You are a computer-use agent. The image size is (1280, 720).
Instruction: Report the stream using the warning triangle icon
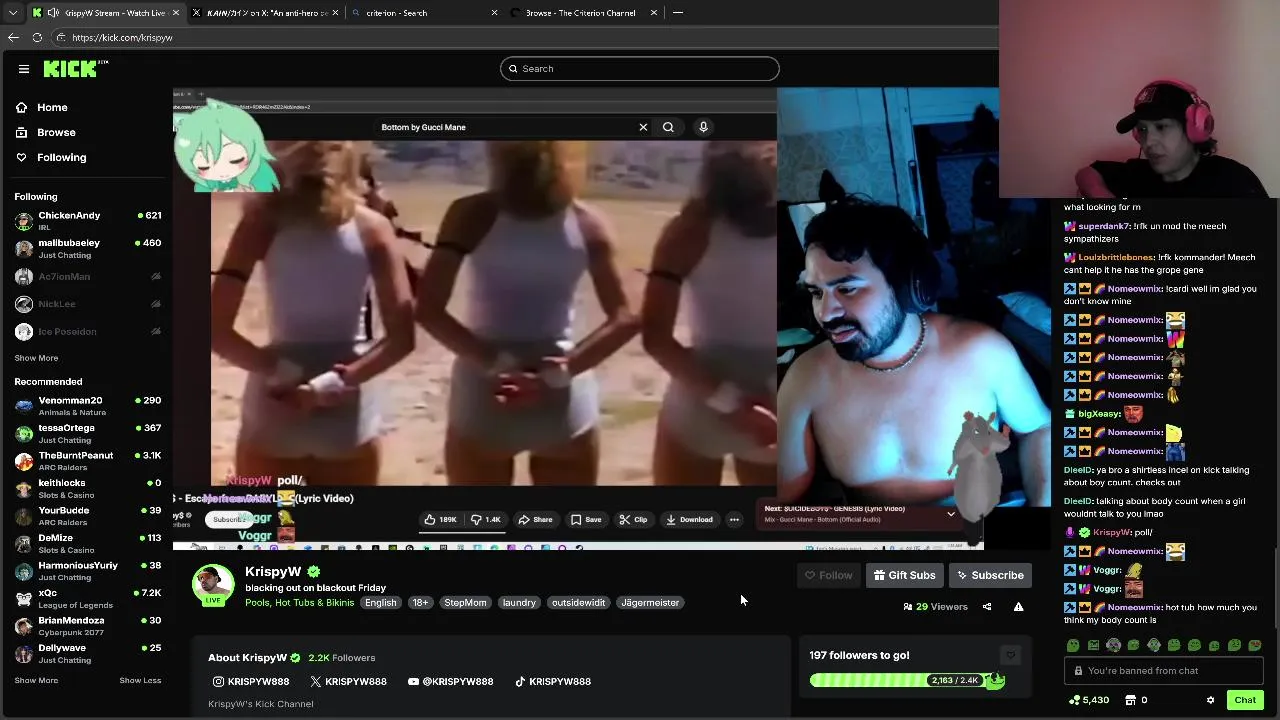pos(1018,607)
